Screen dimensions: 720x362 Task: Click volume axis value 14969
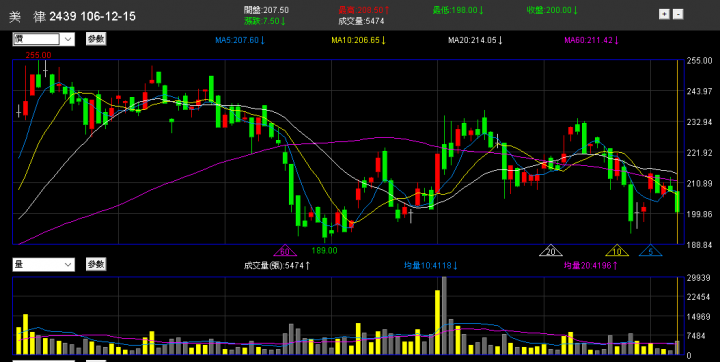698,317
